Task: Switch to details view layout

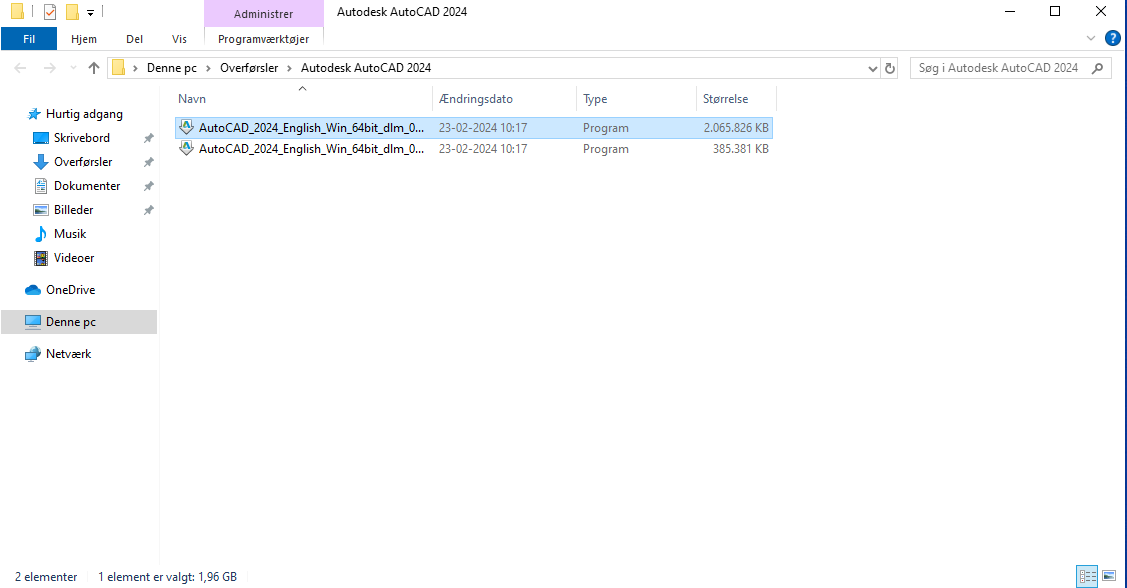Action: (1087, 576)
